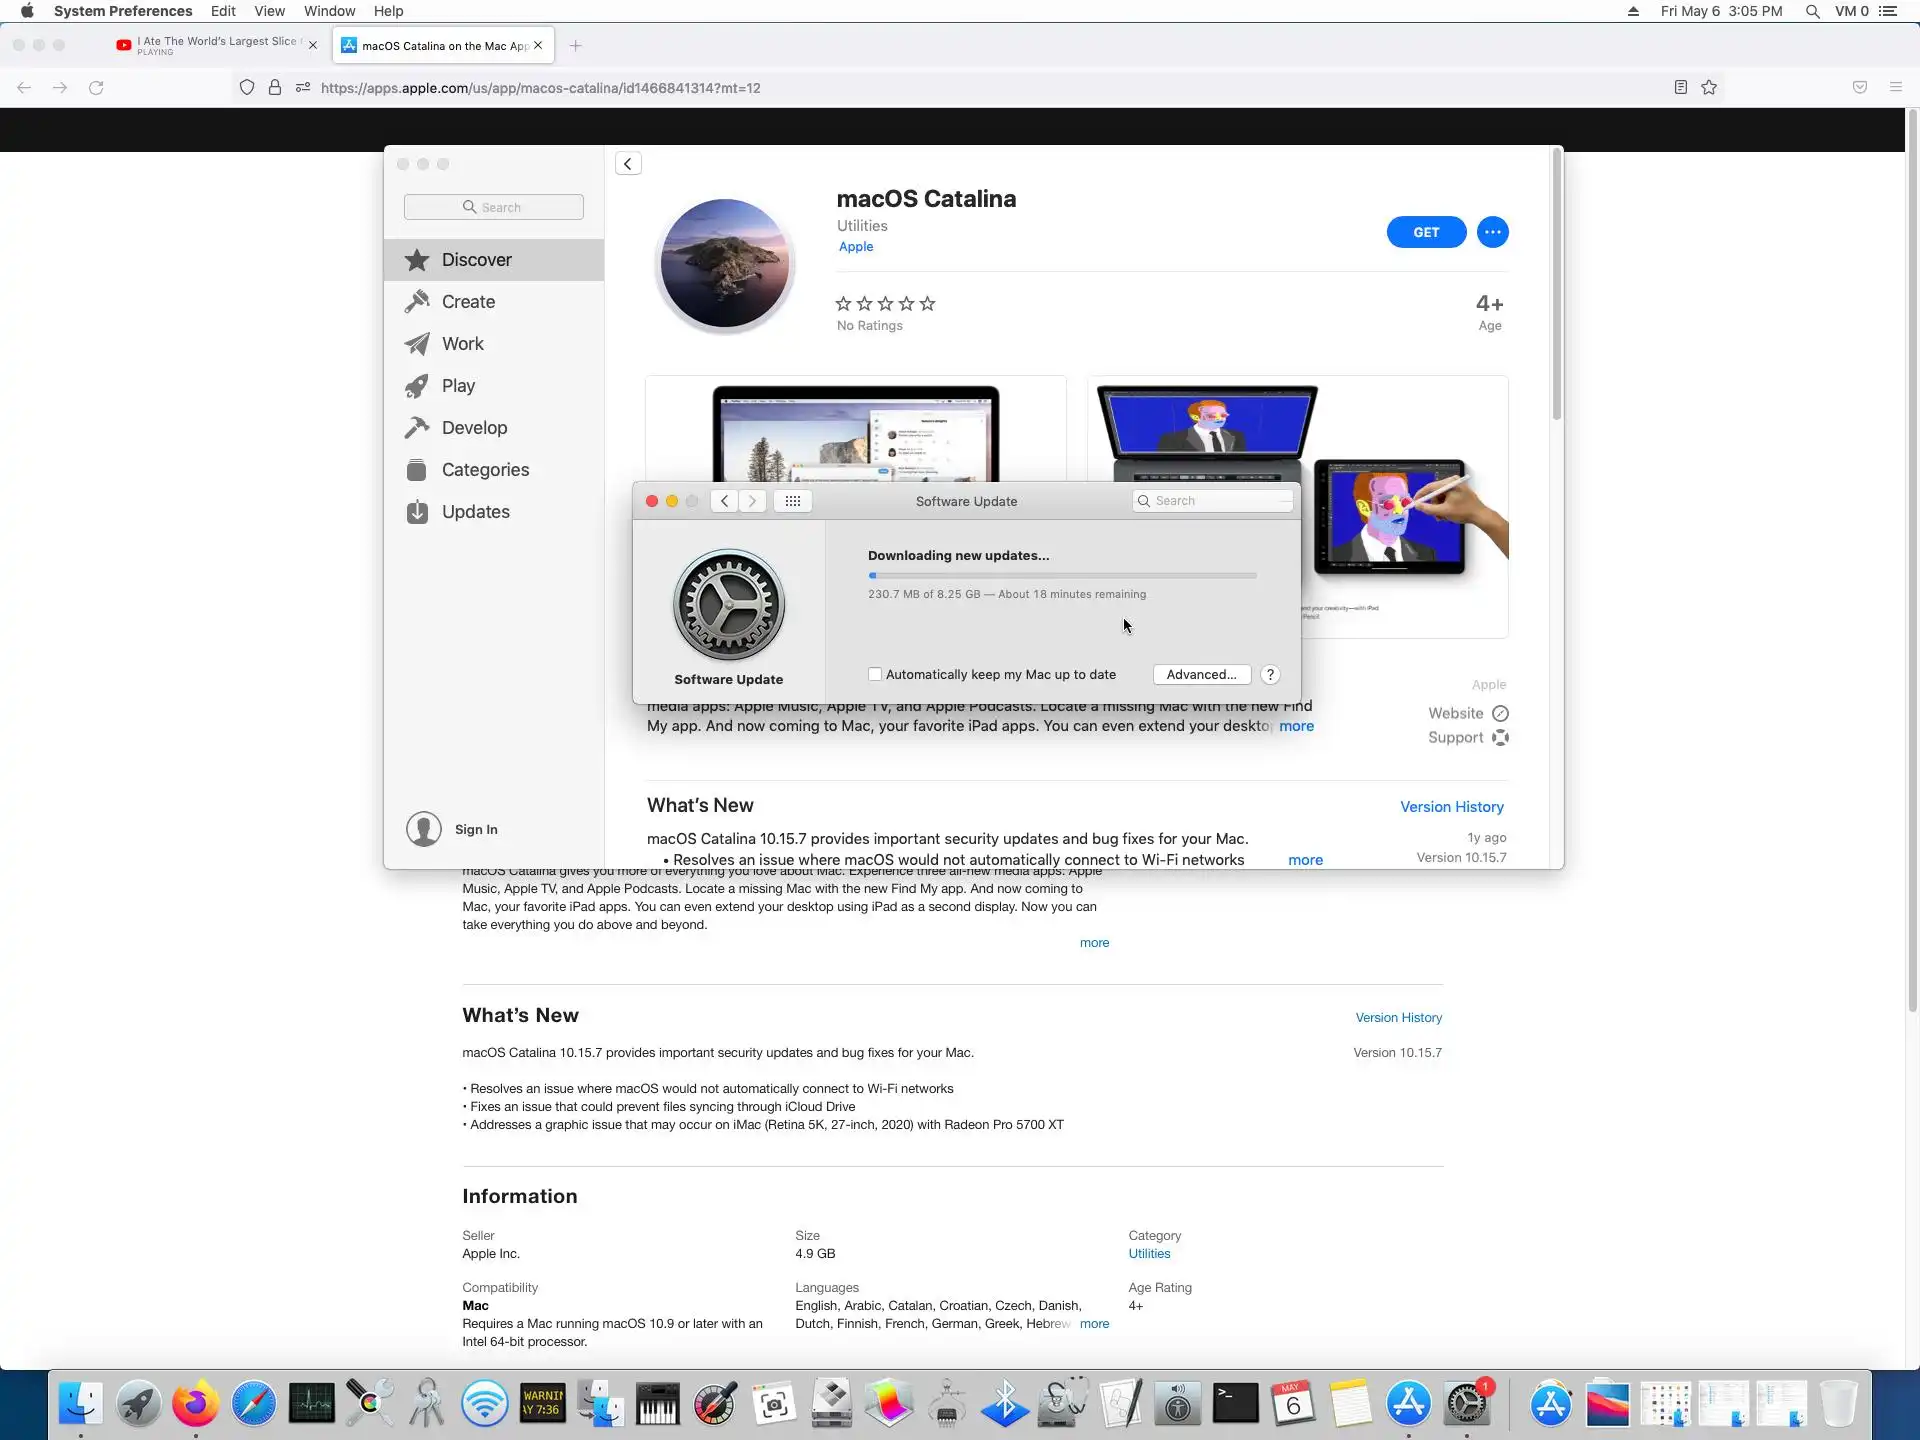Open the Utilities category link
1920x1440 pixels.
(1149, 1254)
